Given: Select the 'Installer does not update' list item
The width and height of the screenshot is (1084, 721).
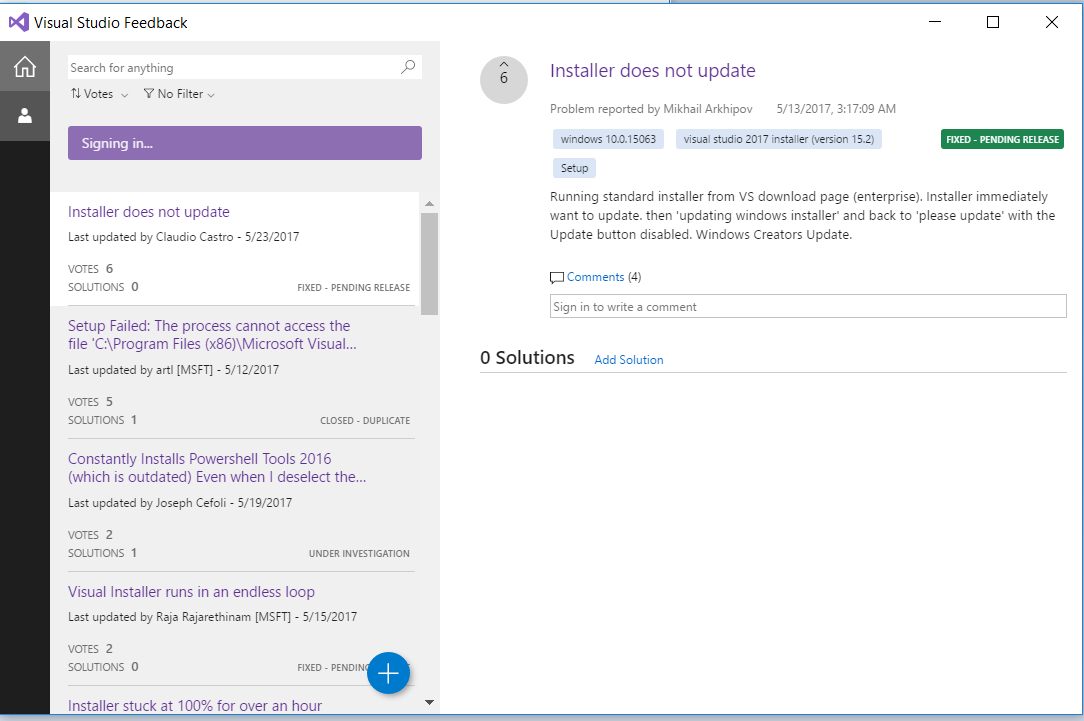Looking at the screenshot, I should point(234,248).
